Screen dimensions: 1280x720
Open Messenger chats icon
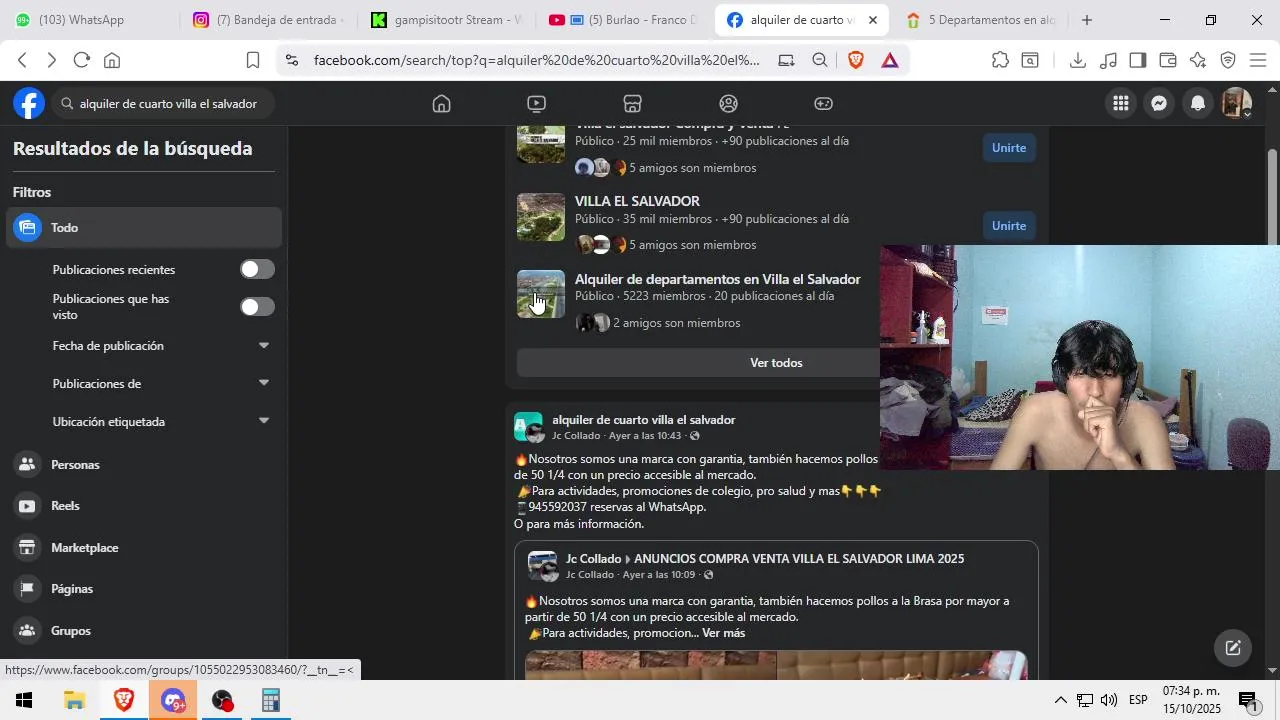[1159, 103]
